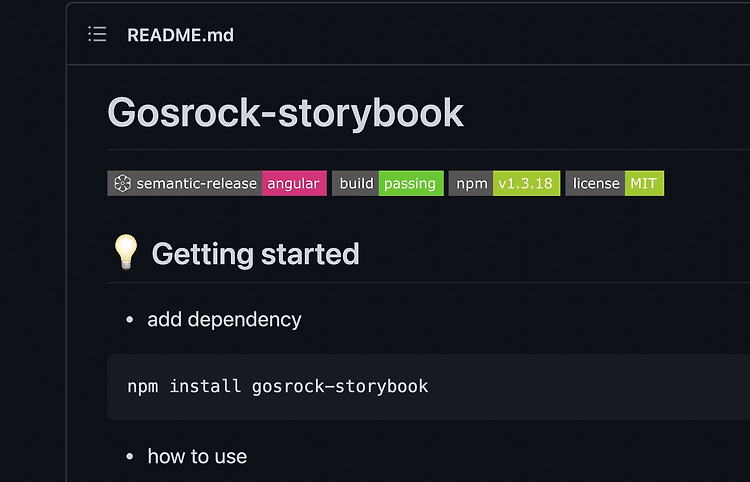Open the semantic-release angular badge

(217, 183)
